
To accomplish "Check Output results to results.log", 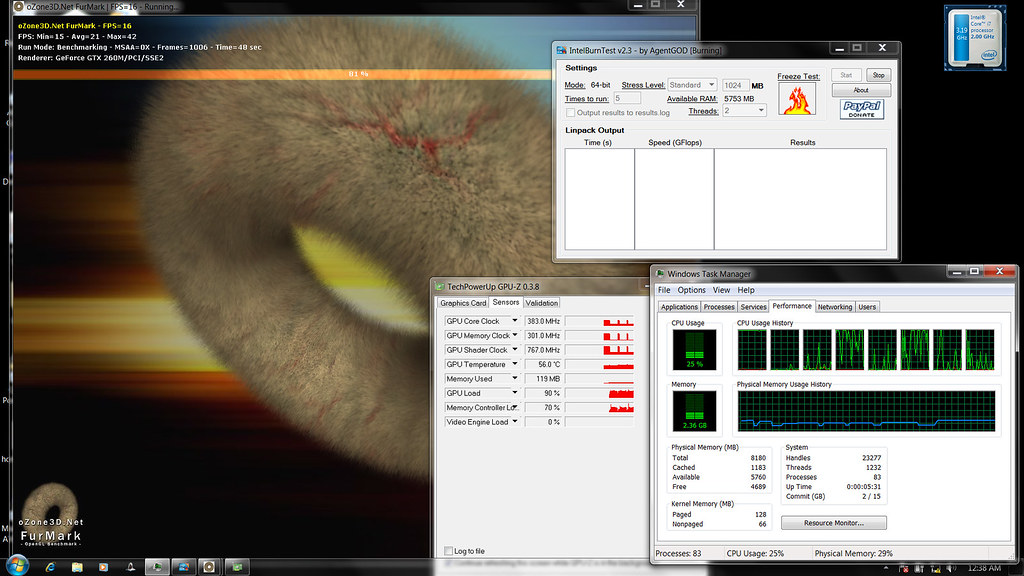I will click(x=570, y=112).
